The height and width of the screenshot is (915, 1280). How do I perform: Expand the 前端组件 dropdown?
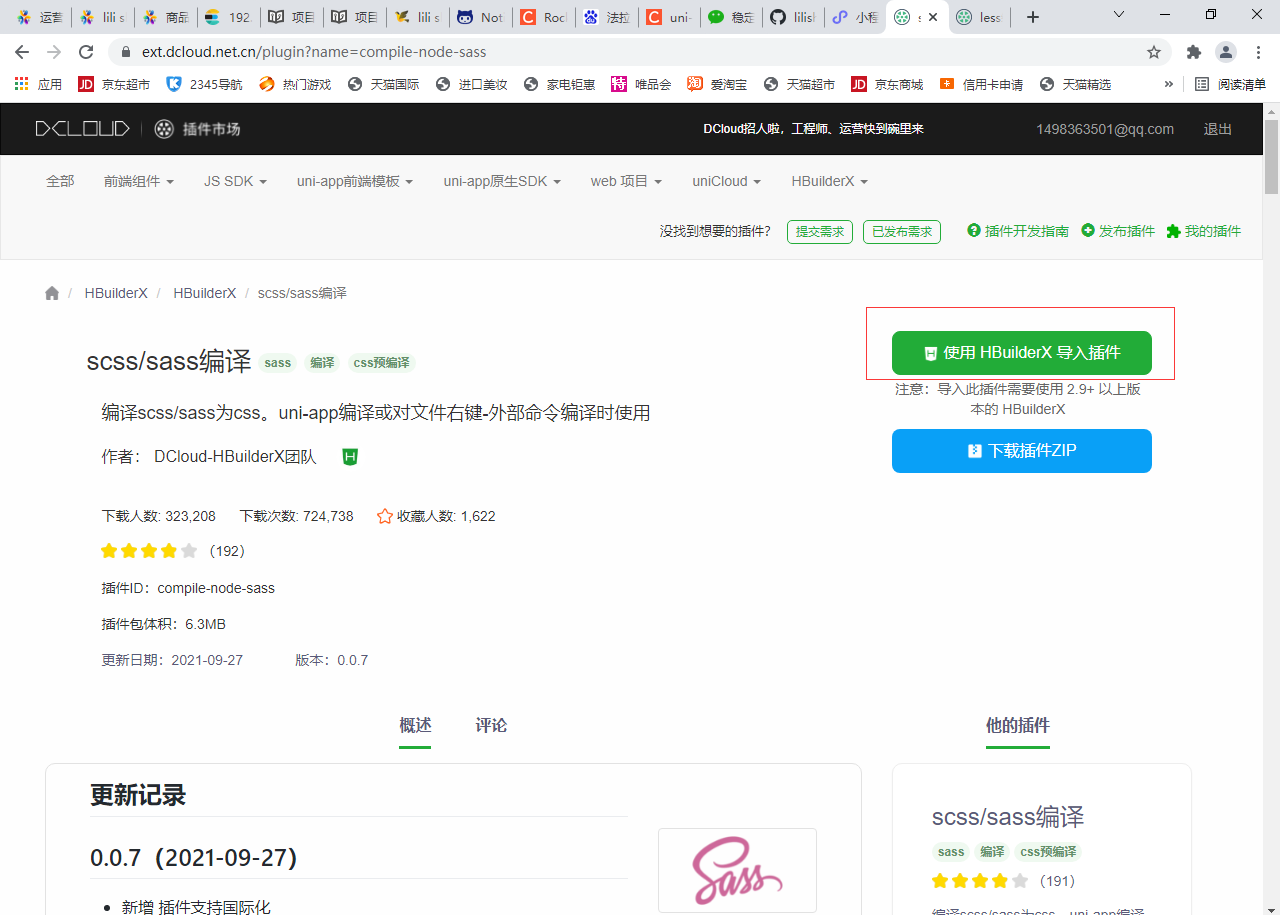click(x=139, y=181)
